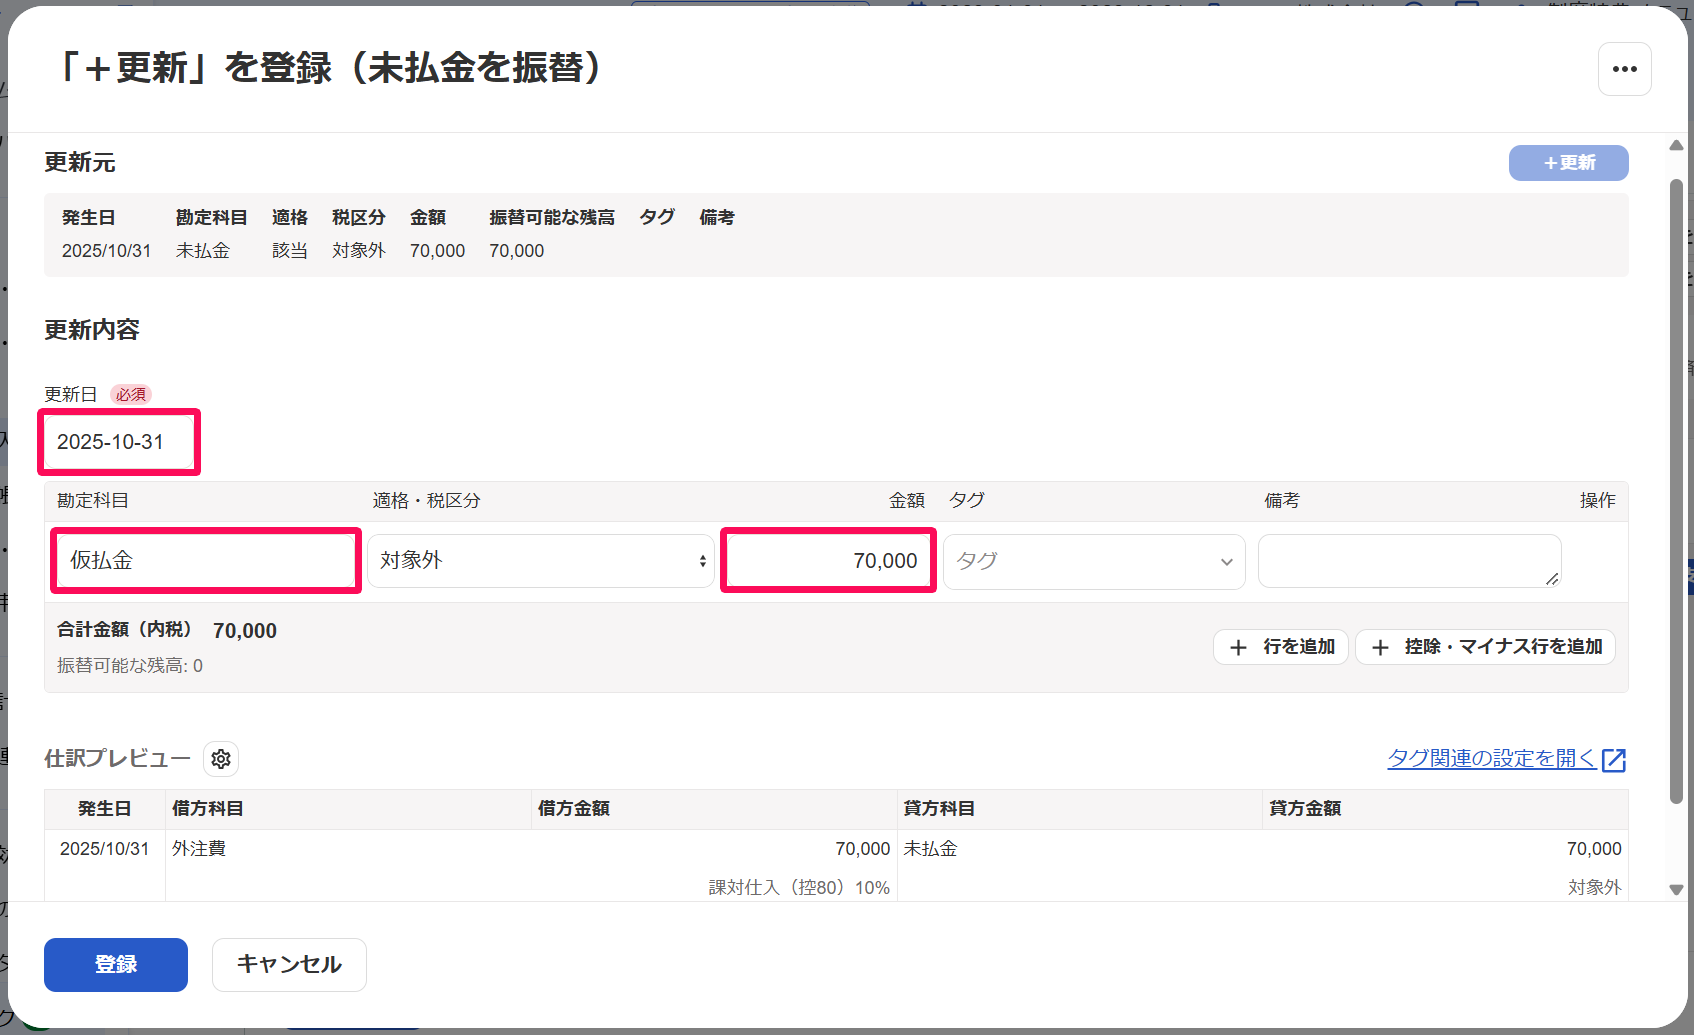Click 振替可能な残高: 0 text

(x=130, y=666)
